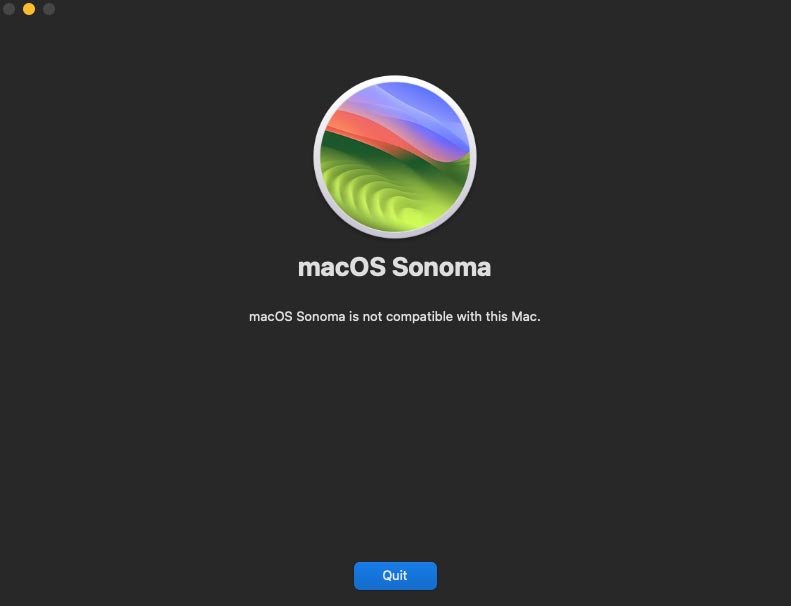Click the swirled light-green ridges in icon

(x=371, y=194)
